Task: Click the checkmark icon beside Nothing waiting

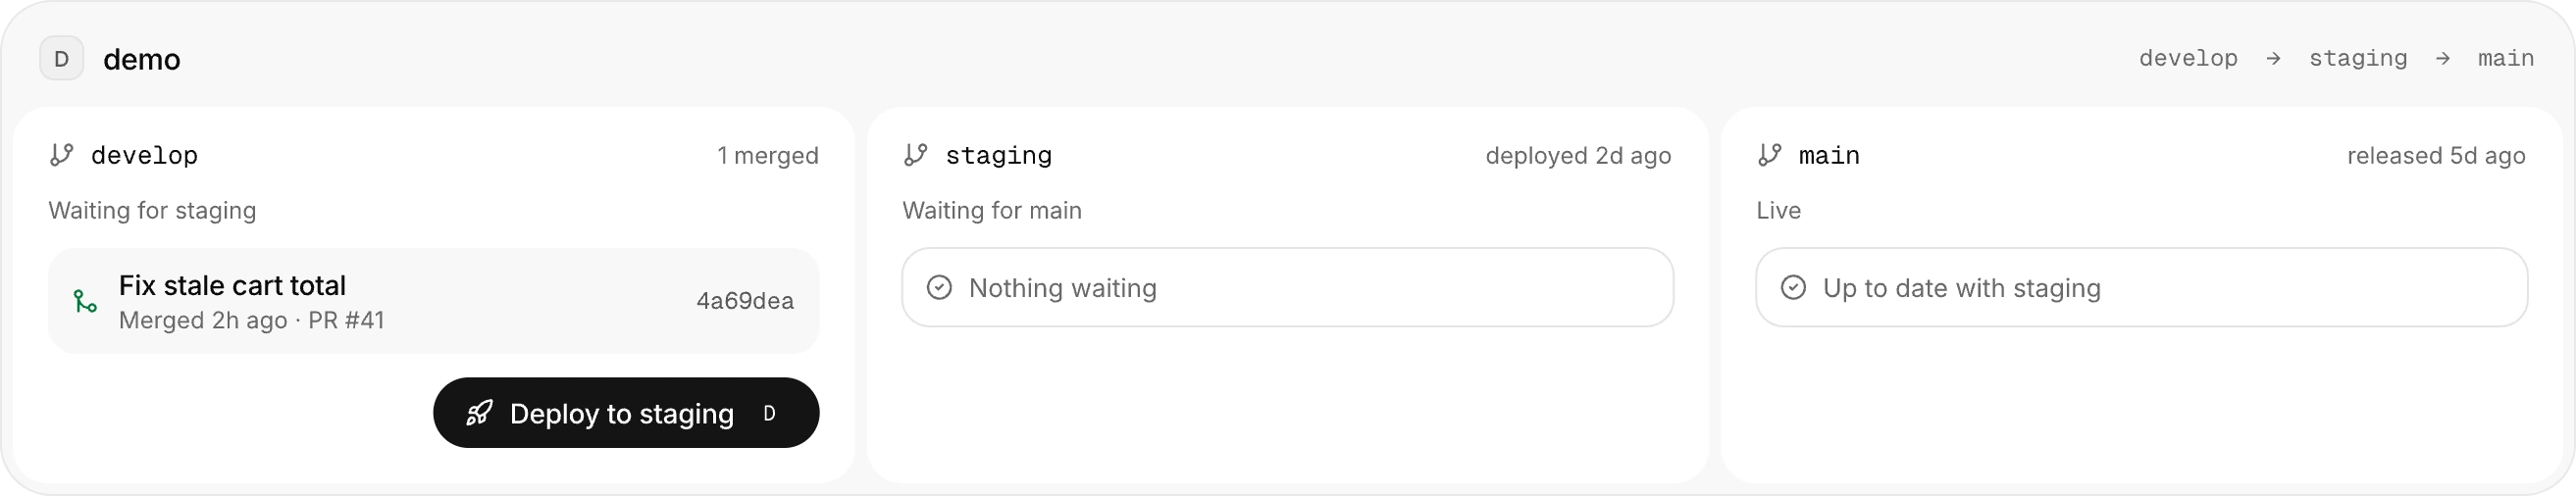Action: pyautogui.click(x=939, y=288)
